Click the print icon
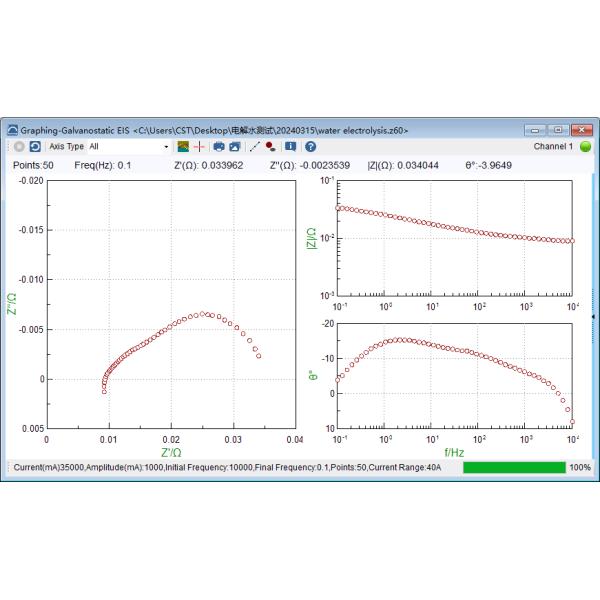This screenshot has width=600, height=600. (x=219, y=147)
